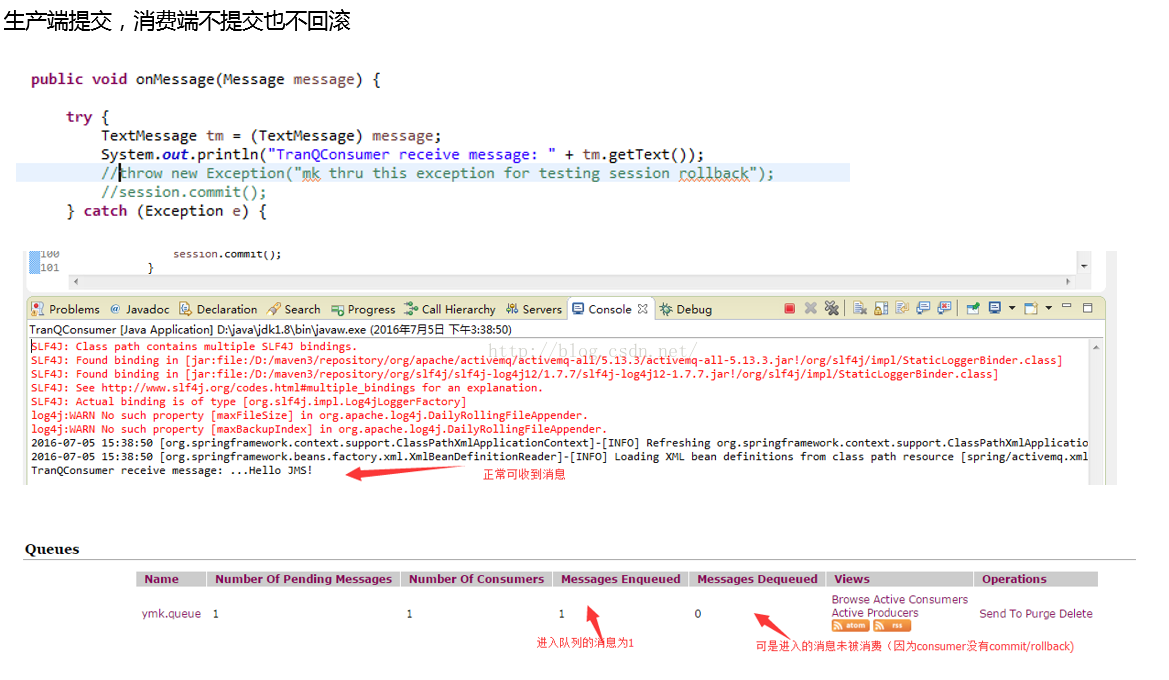Click the commented throw new Exception line

pos(438,174)
